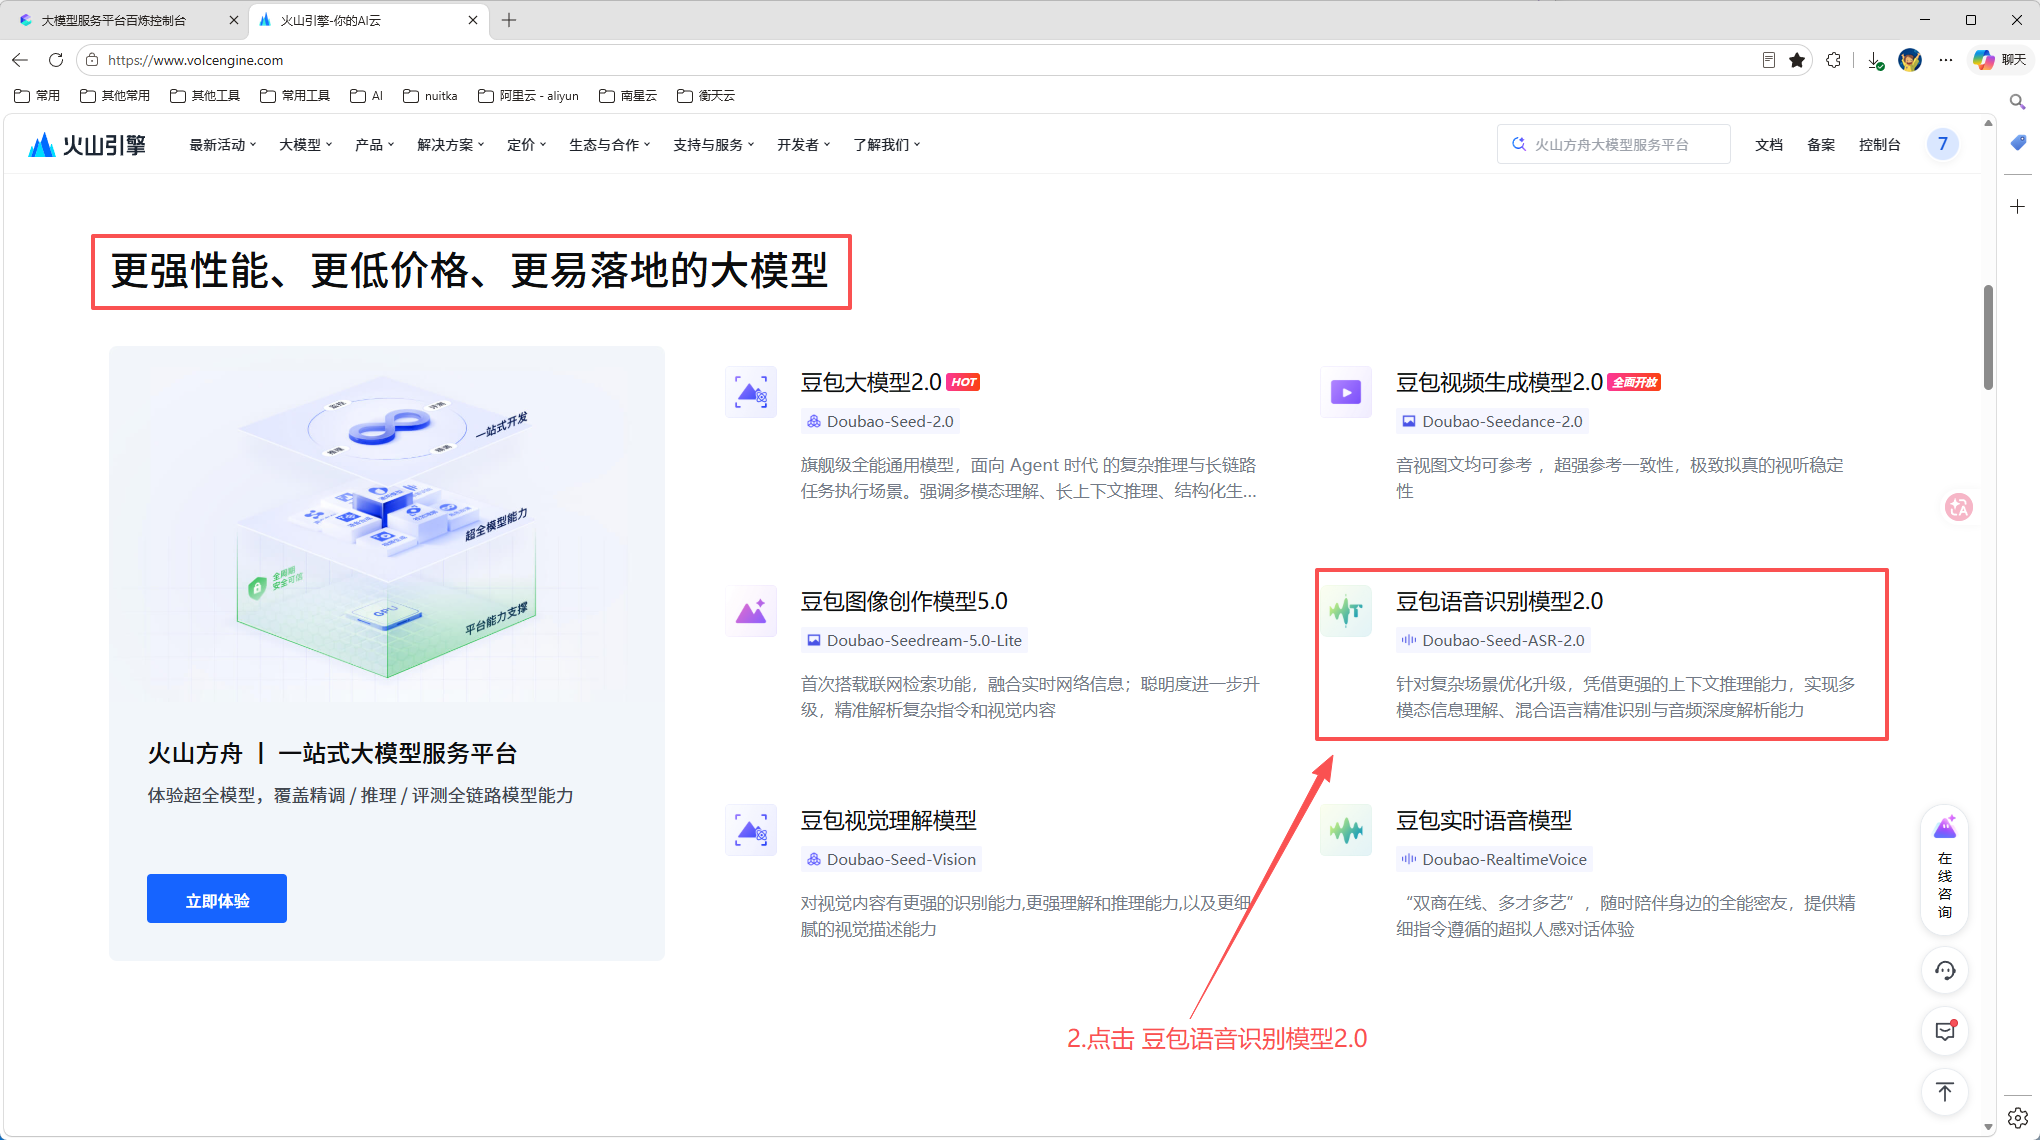Viewport: 2040px width, 1140px height.
Task: Open the AI bookmarks folder
Action: coord(366,96)
